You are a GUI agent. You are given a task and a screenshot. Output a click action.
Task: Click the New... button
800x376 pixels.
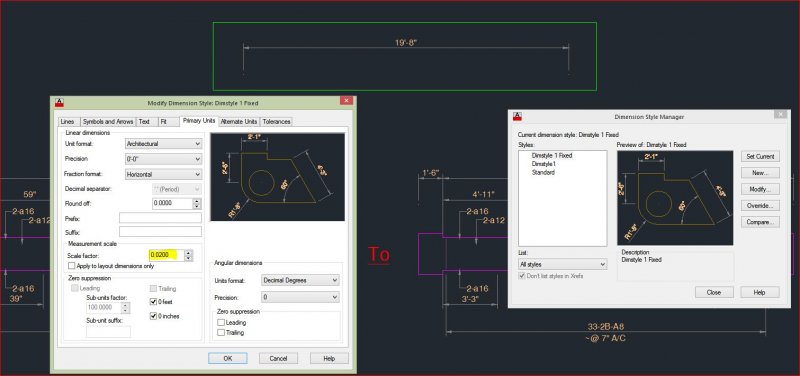point(760,173)
